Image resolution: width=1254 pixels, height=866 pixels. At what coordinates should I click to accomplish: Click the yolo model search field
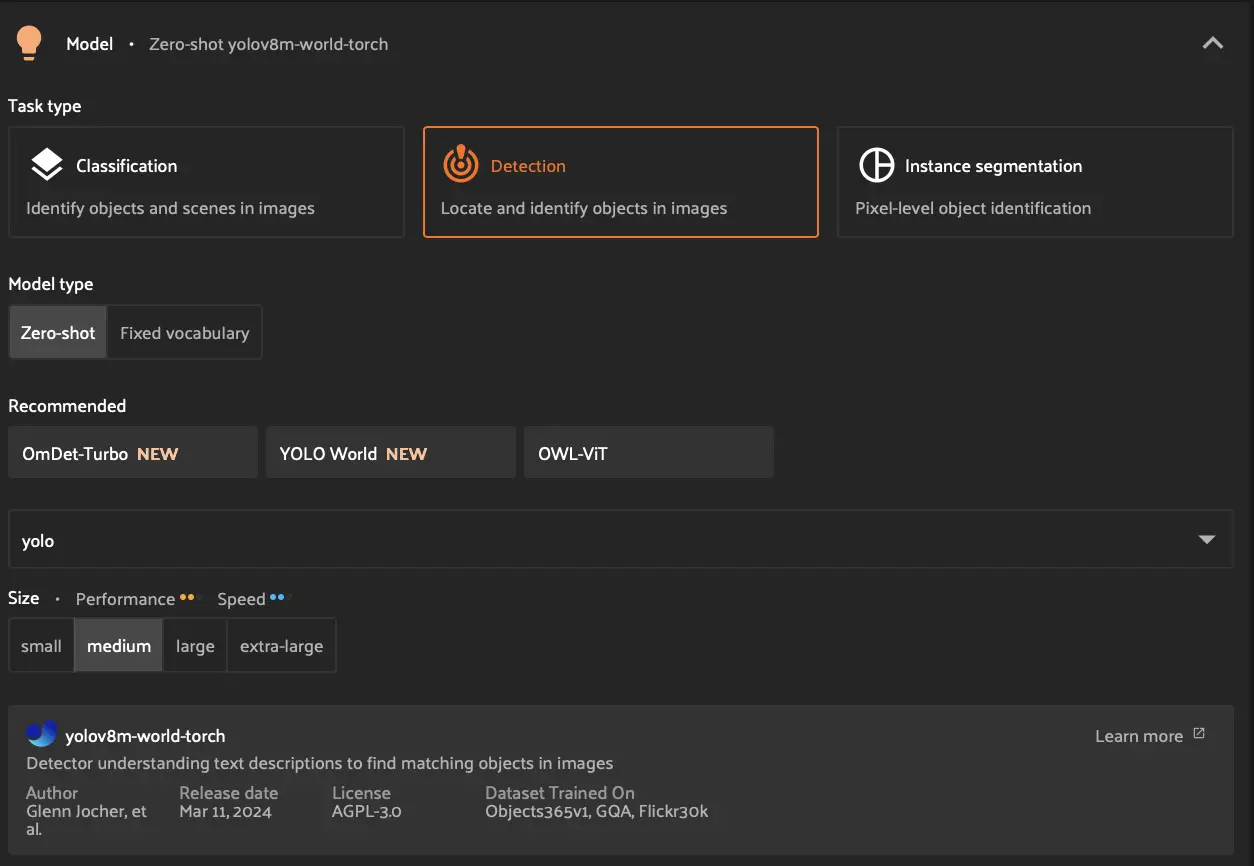(600, 540)
